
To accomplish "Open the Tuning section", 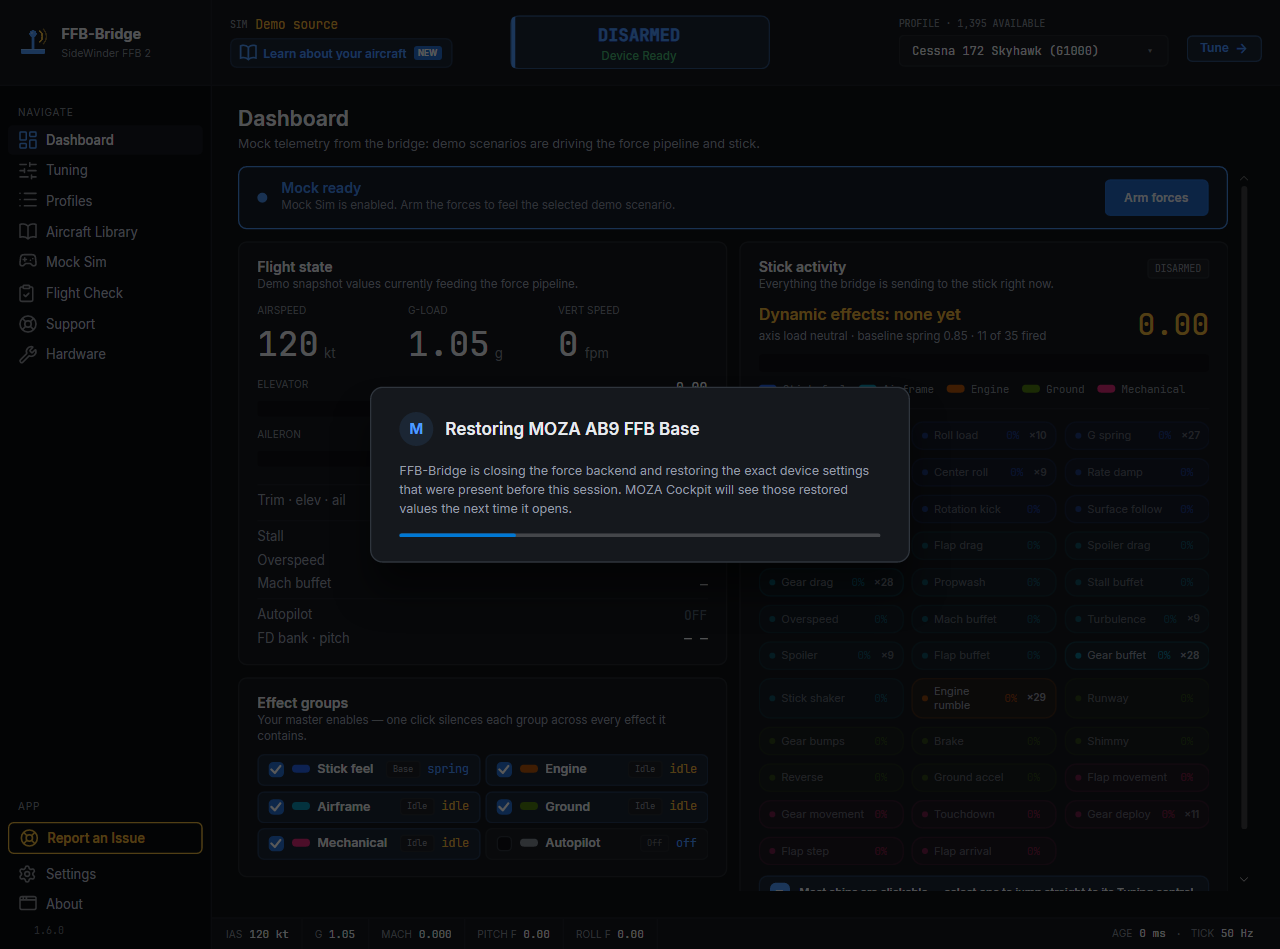I will (x=105, y=171).
